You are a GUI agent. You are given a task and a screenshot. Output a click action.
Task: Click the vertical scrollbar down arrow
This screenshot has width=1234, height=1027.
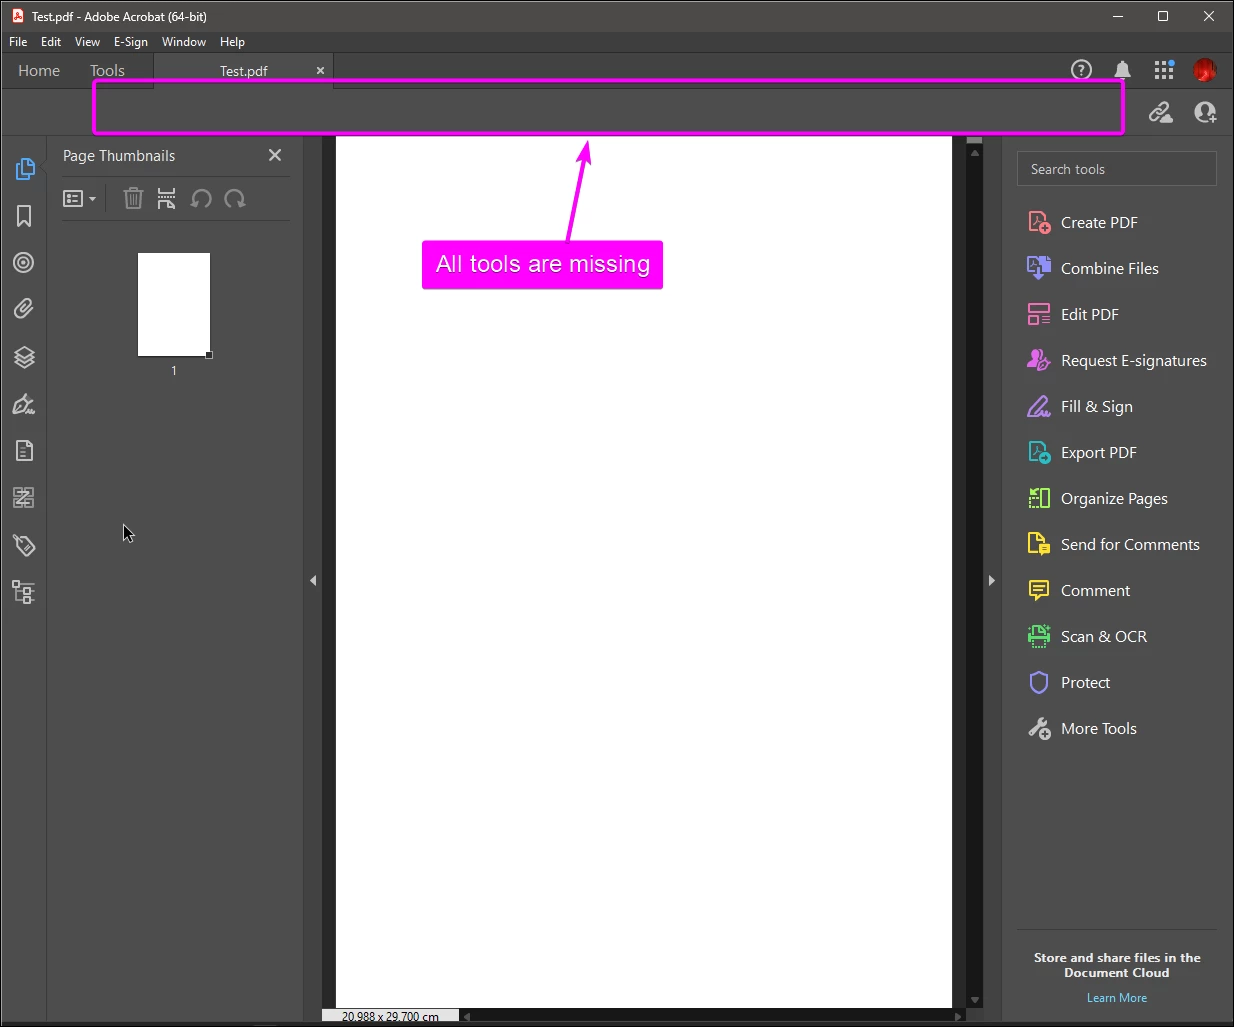point(975,999)
